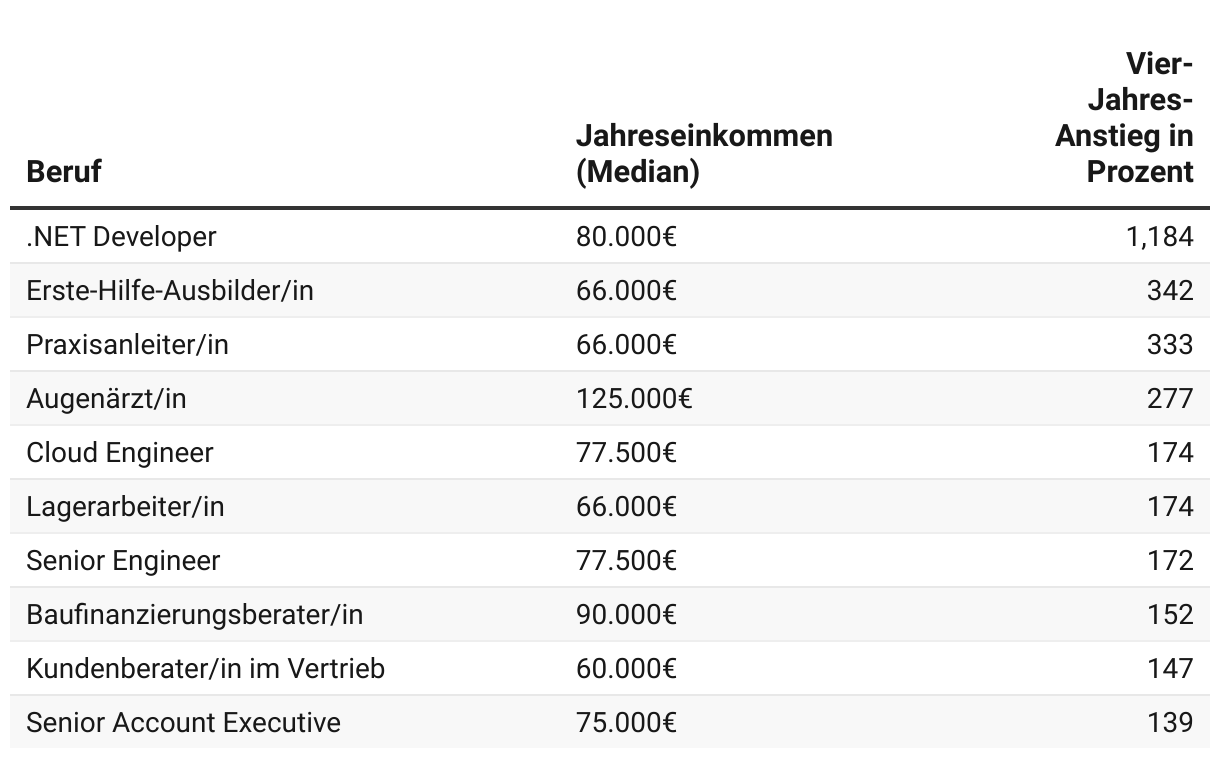Image resolution: width=1220 pixels, height=758 pixels.
Task: Select the Lagerarbeiter/in job cell
Action: coord(125,506)
